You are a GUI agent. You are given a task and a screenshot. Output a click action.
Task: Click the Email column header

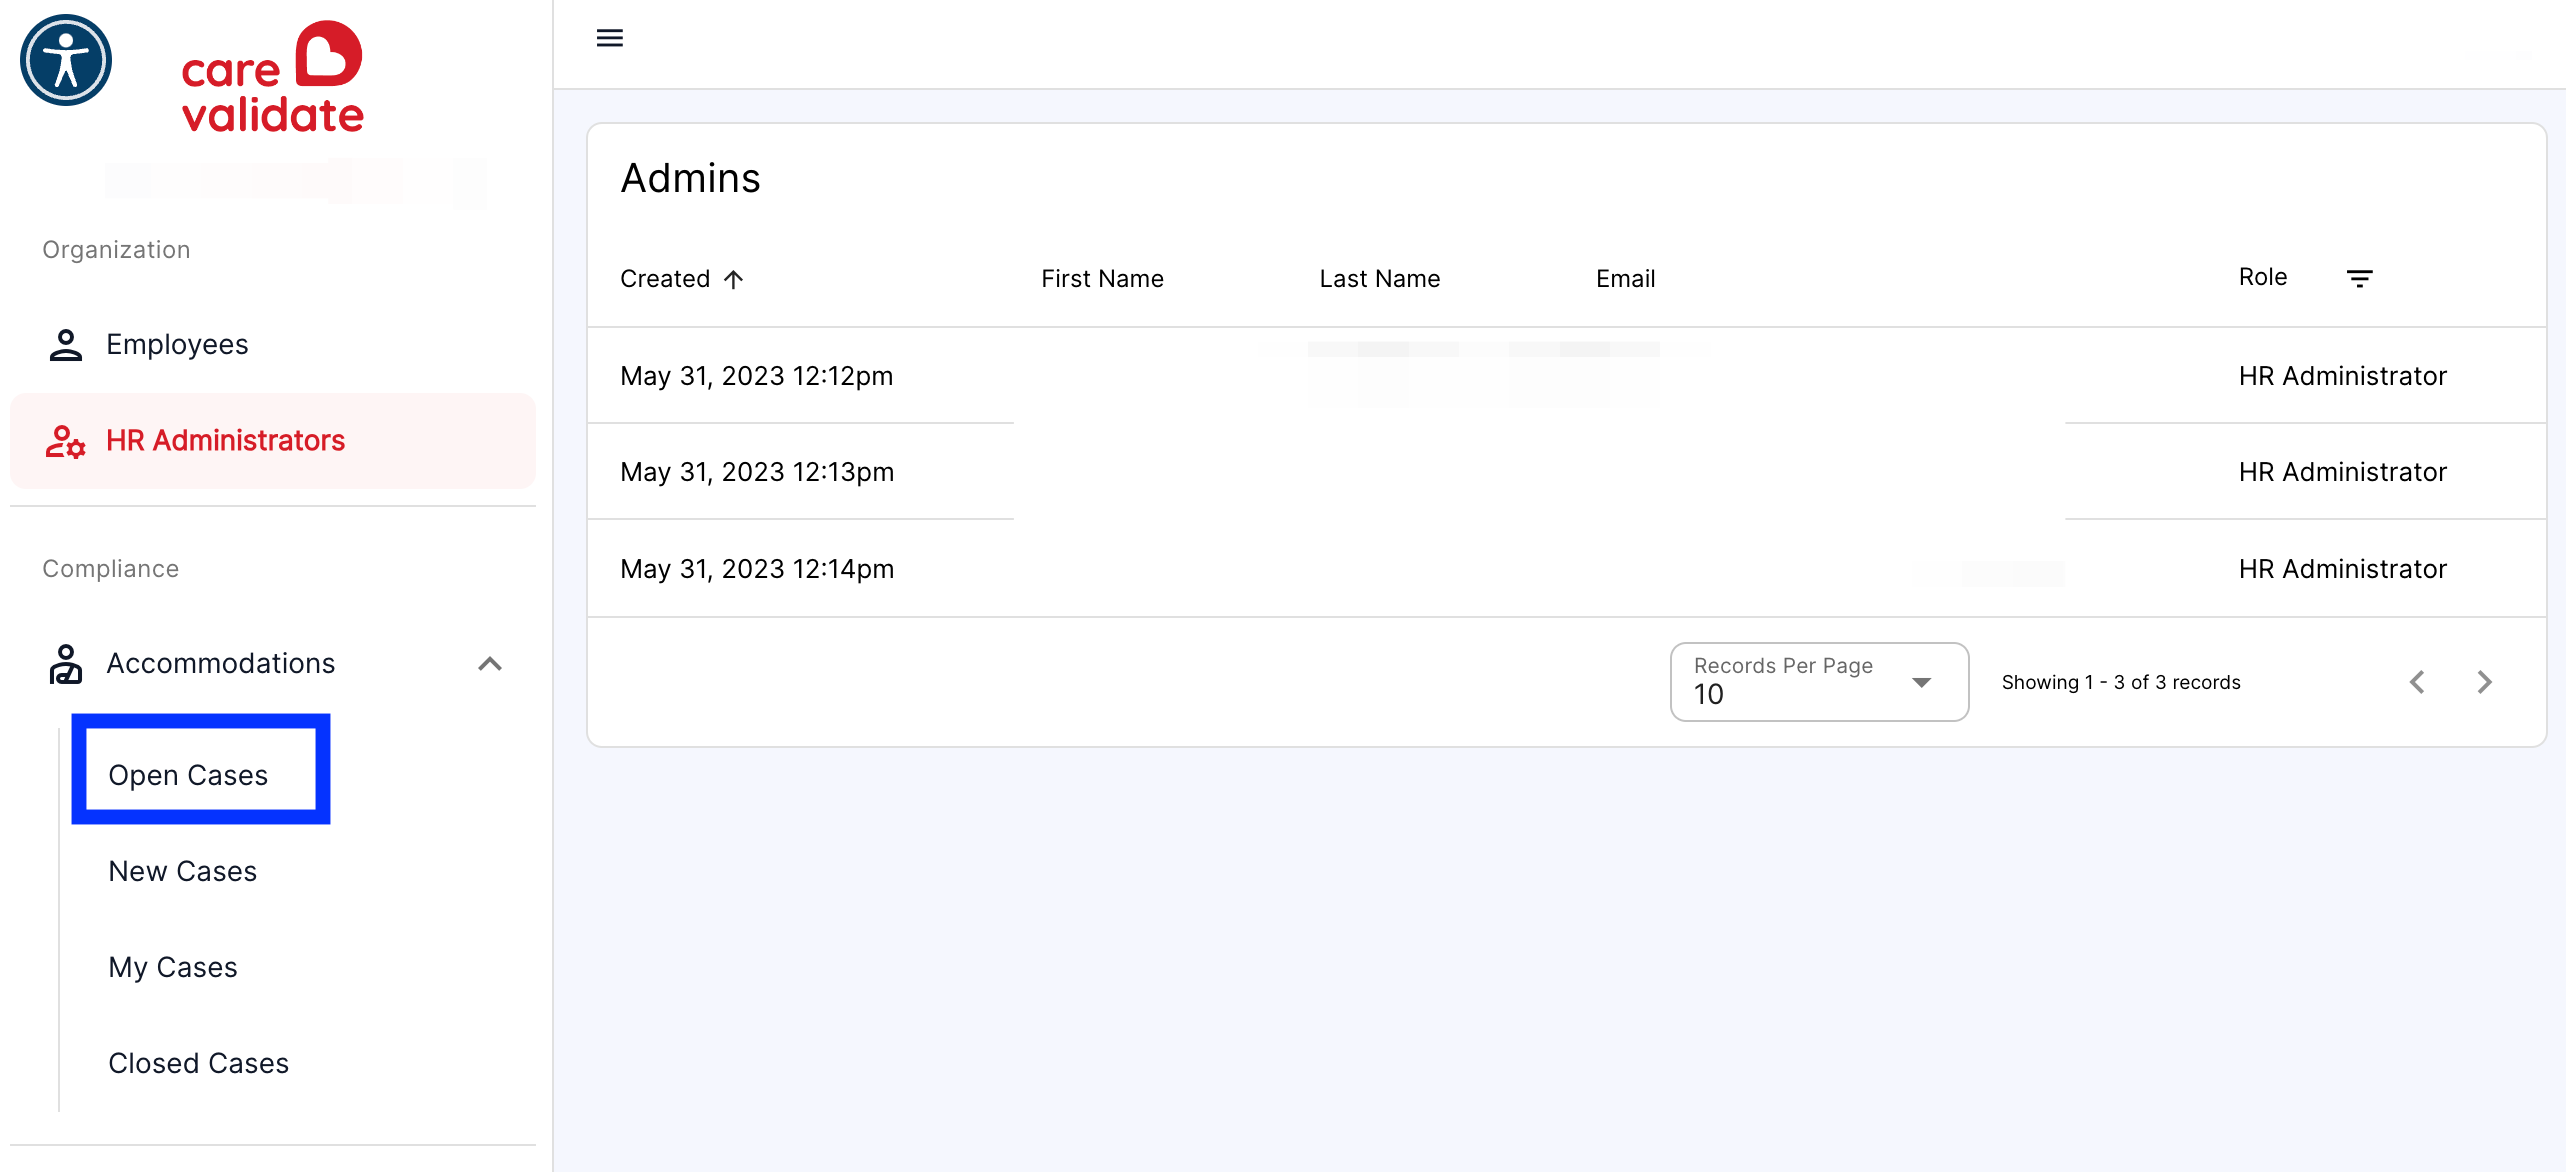click(1626, 279)
